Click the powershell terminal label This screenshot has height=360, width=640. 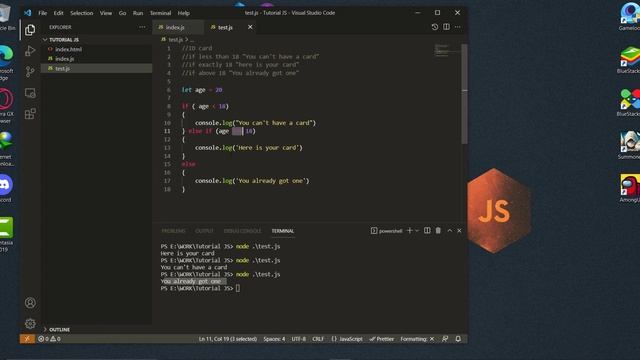pyautogui.click(x=387, y=231)
